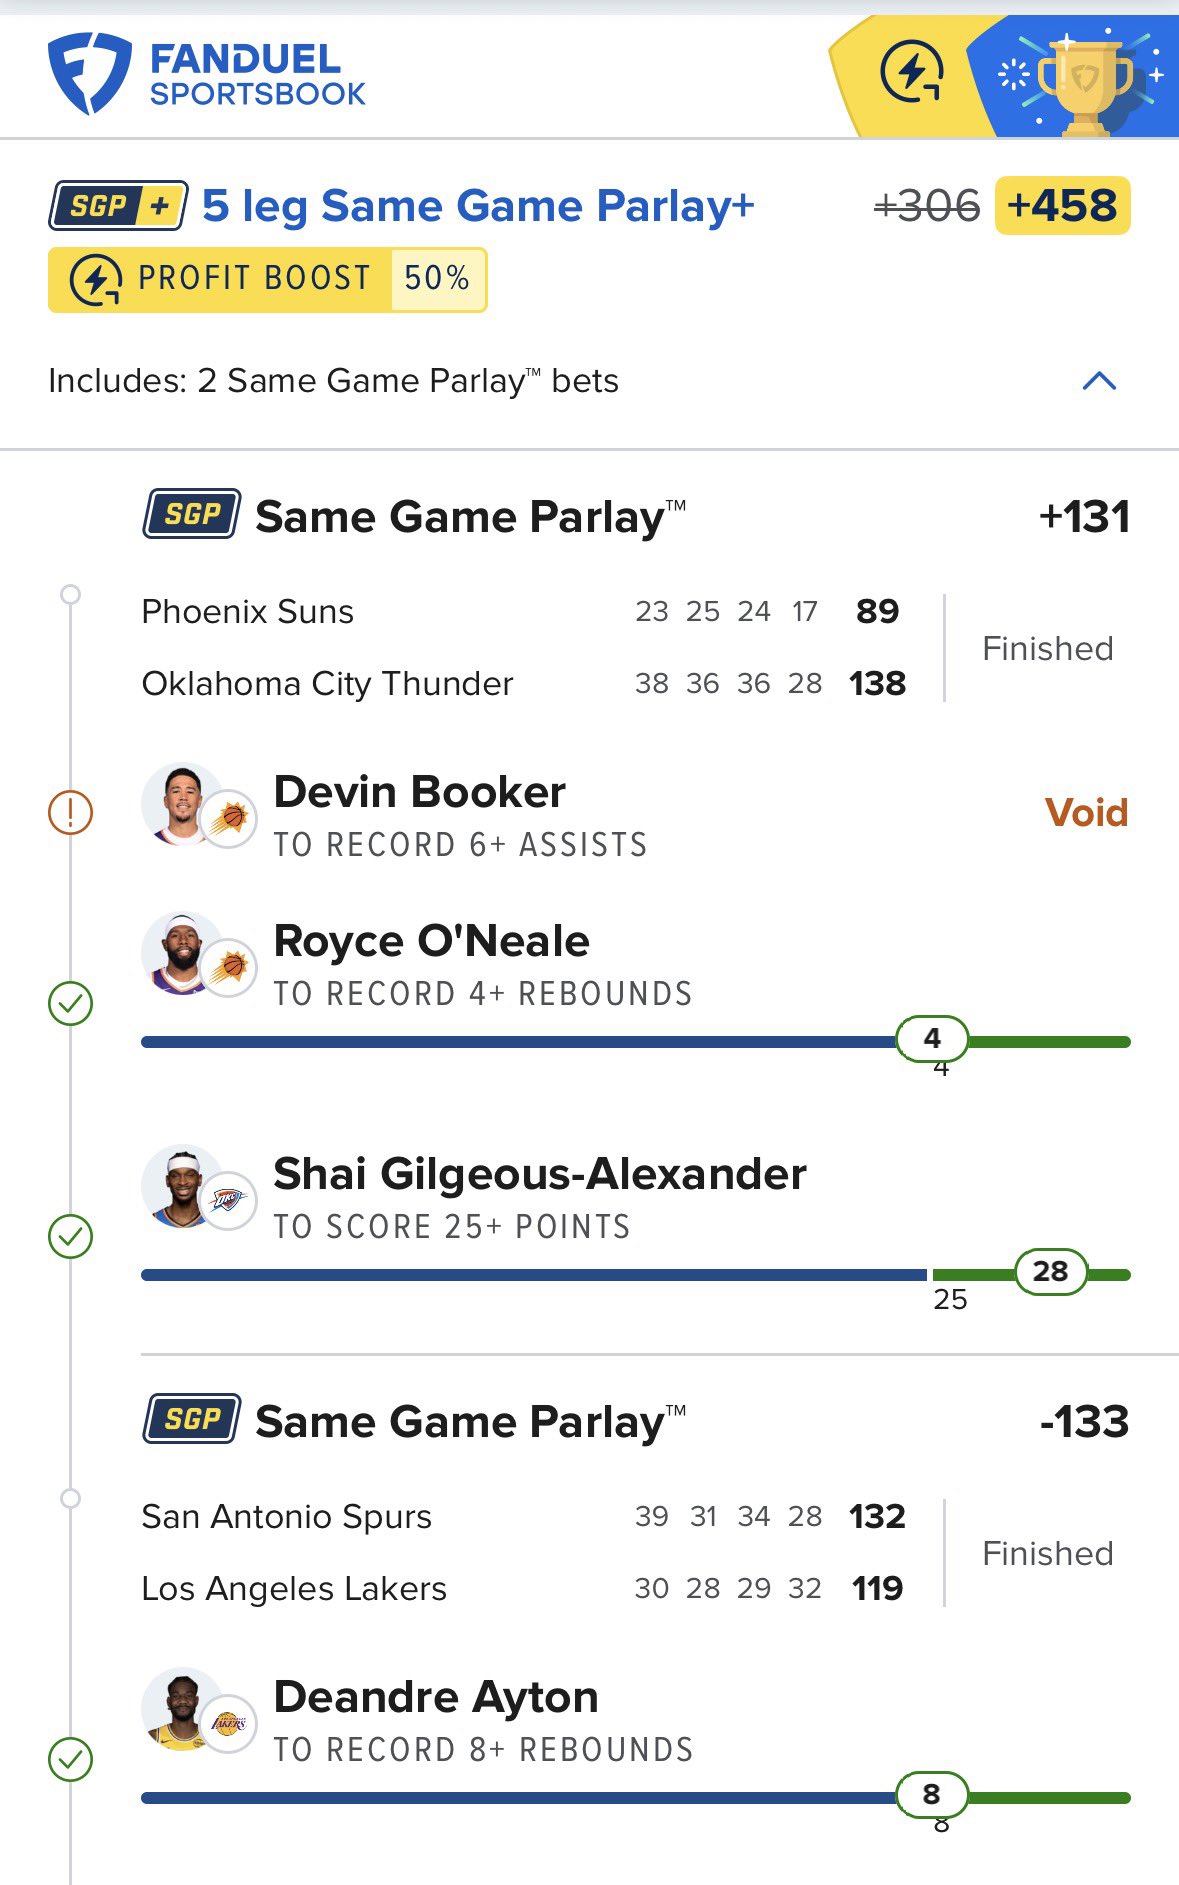This screenshot has width=1179, height=1885.
Task: Open the Phoenix Suns team score row
Action: pos(520,611)
